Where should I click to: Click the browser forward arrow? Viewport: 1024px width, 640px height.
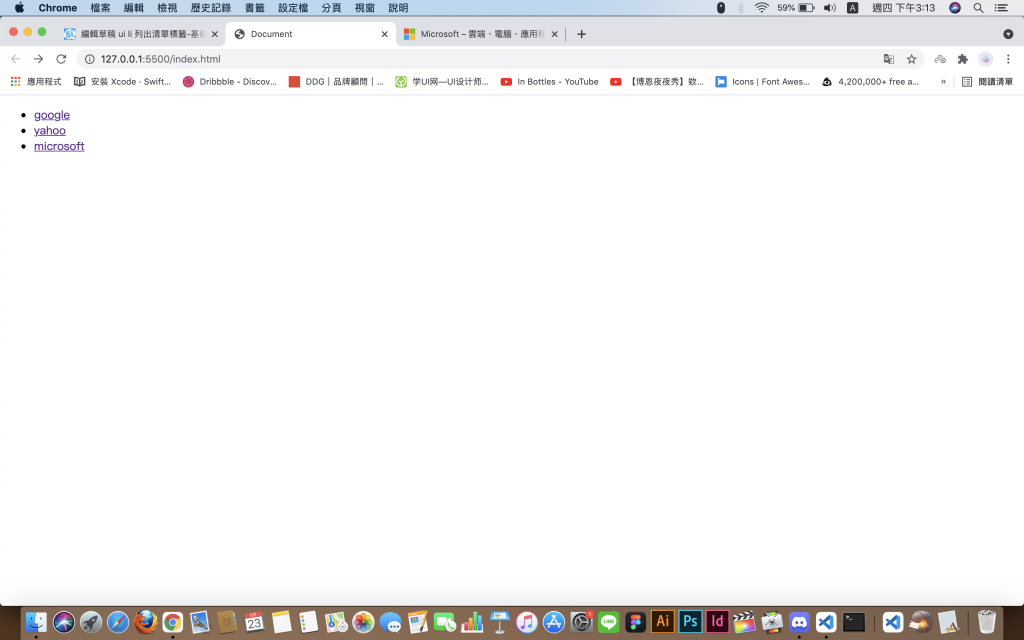[x=39, y=59]
